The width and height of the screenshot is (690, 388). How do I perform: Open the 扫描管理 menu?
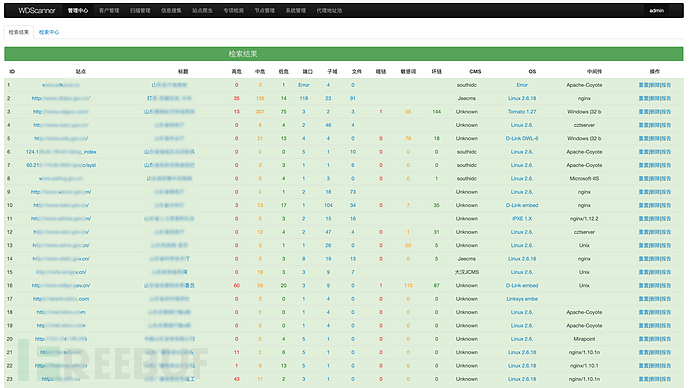[140, 11]
